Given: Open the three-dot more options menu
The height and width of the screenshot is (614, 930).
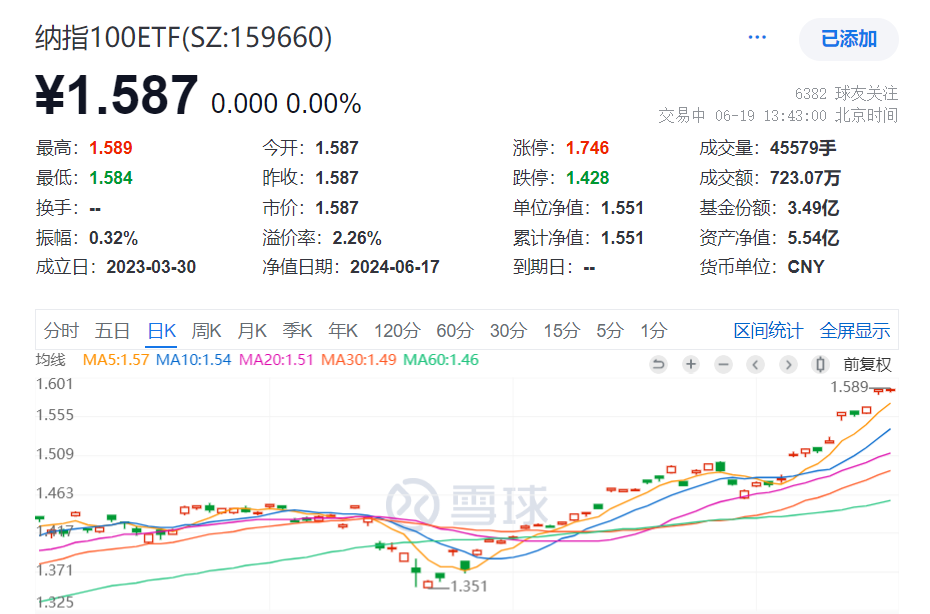Looking at the screenshot, I should pos(757,38).
